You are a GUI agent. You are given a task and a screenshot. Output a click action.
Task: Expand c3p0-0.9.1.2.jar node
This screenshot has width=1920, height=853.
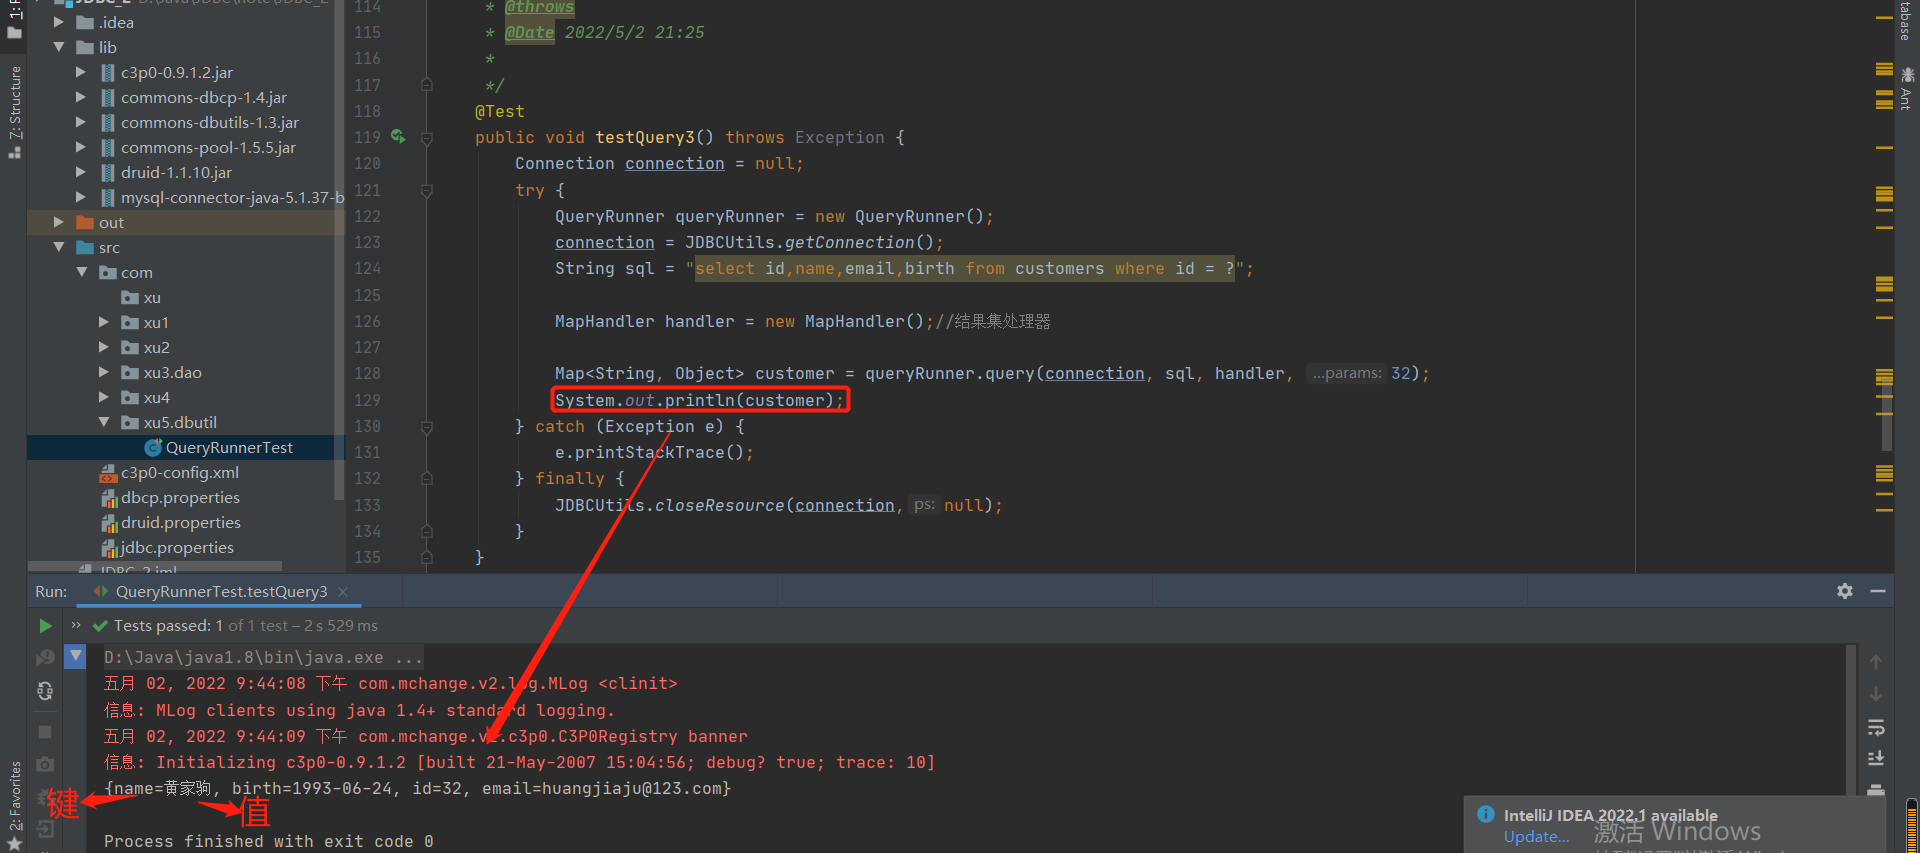[x=81, y=72]
